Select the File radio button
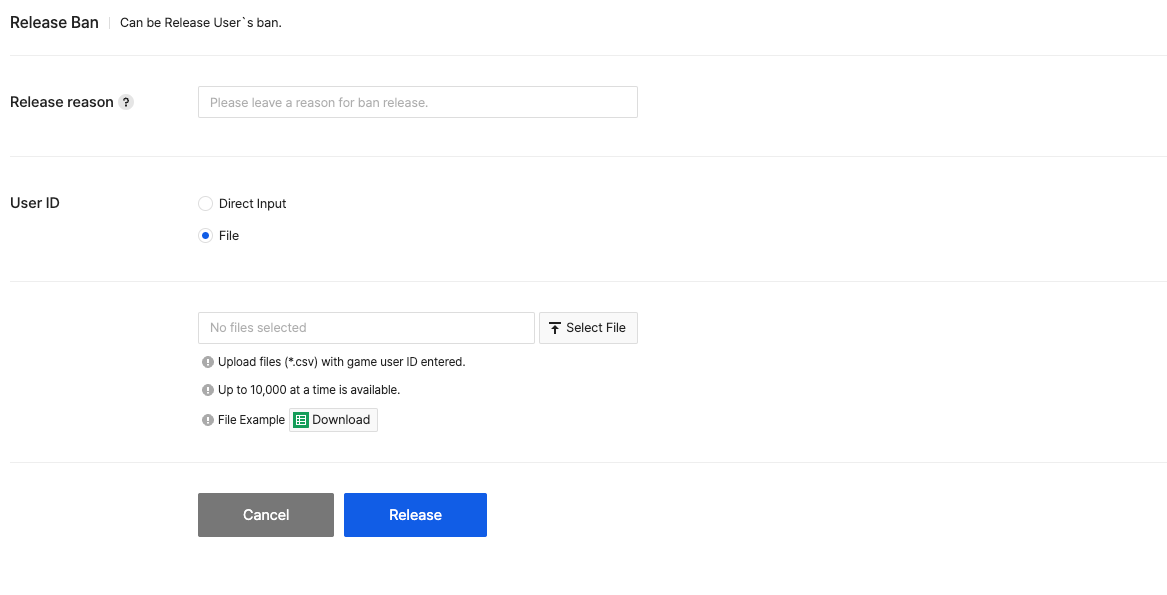Image resolution: width=1167 pixels, height=595 pixels. (x=205, y=236)
